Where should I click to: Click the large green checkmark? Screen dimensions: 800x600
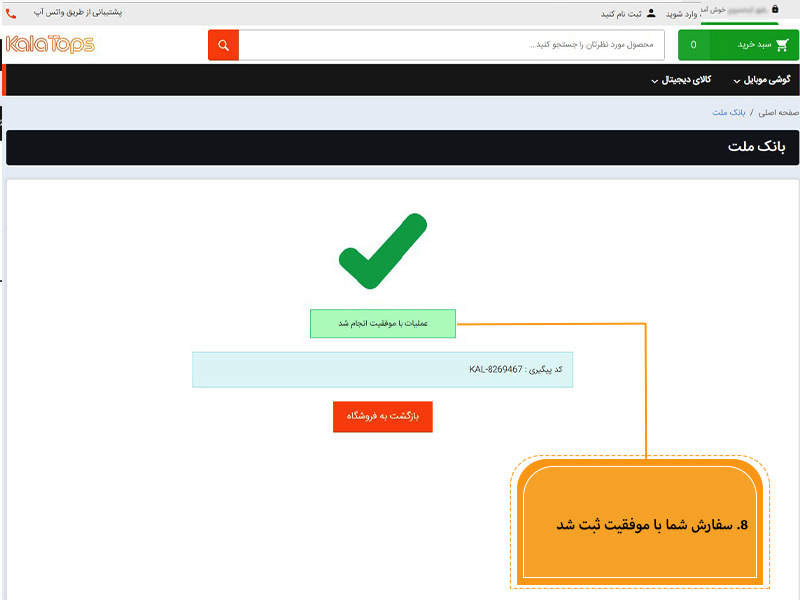(x=382, y=252)
